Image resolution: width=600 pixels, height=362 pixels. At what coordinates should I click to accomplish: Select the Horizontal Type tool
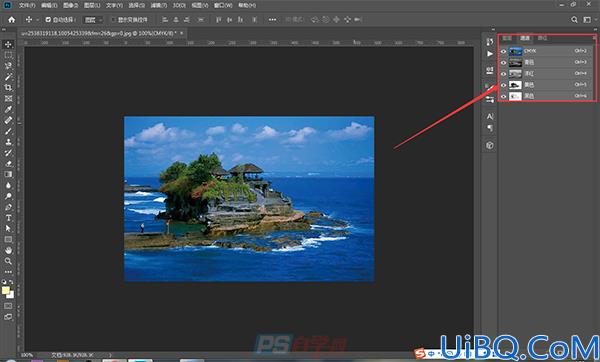coord(8,218)
